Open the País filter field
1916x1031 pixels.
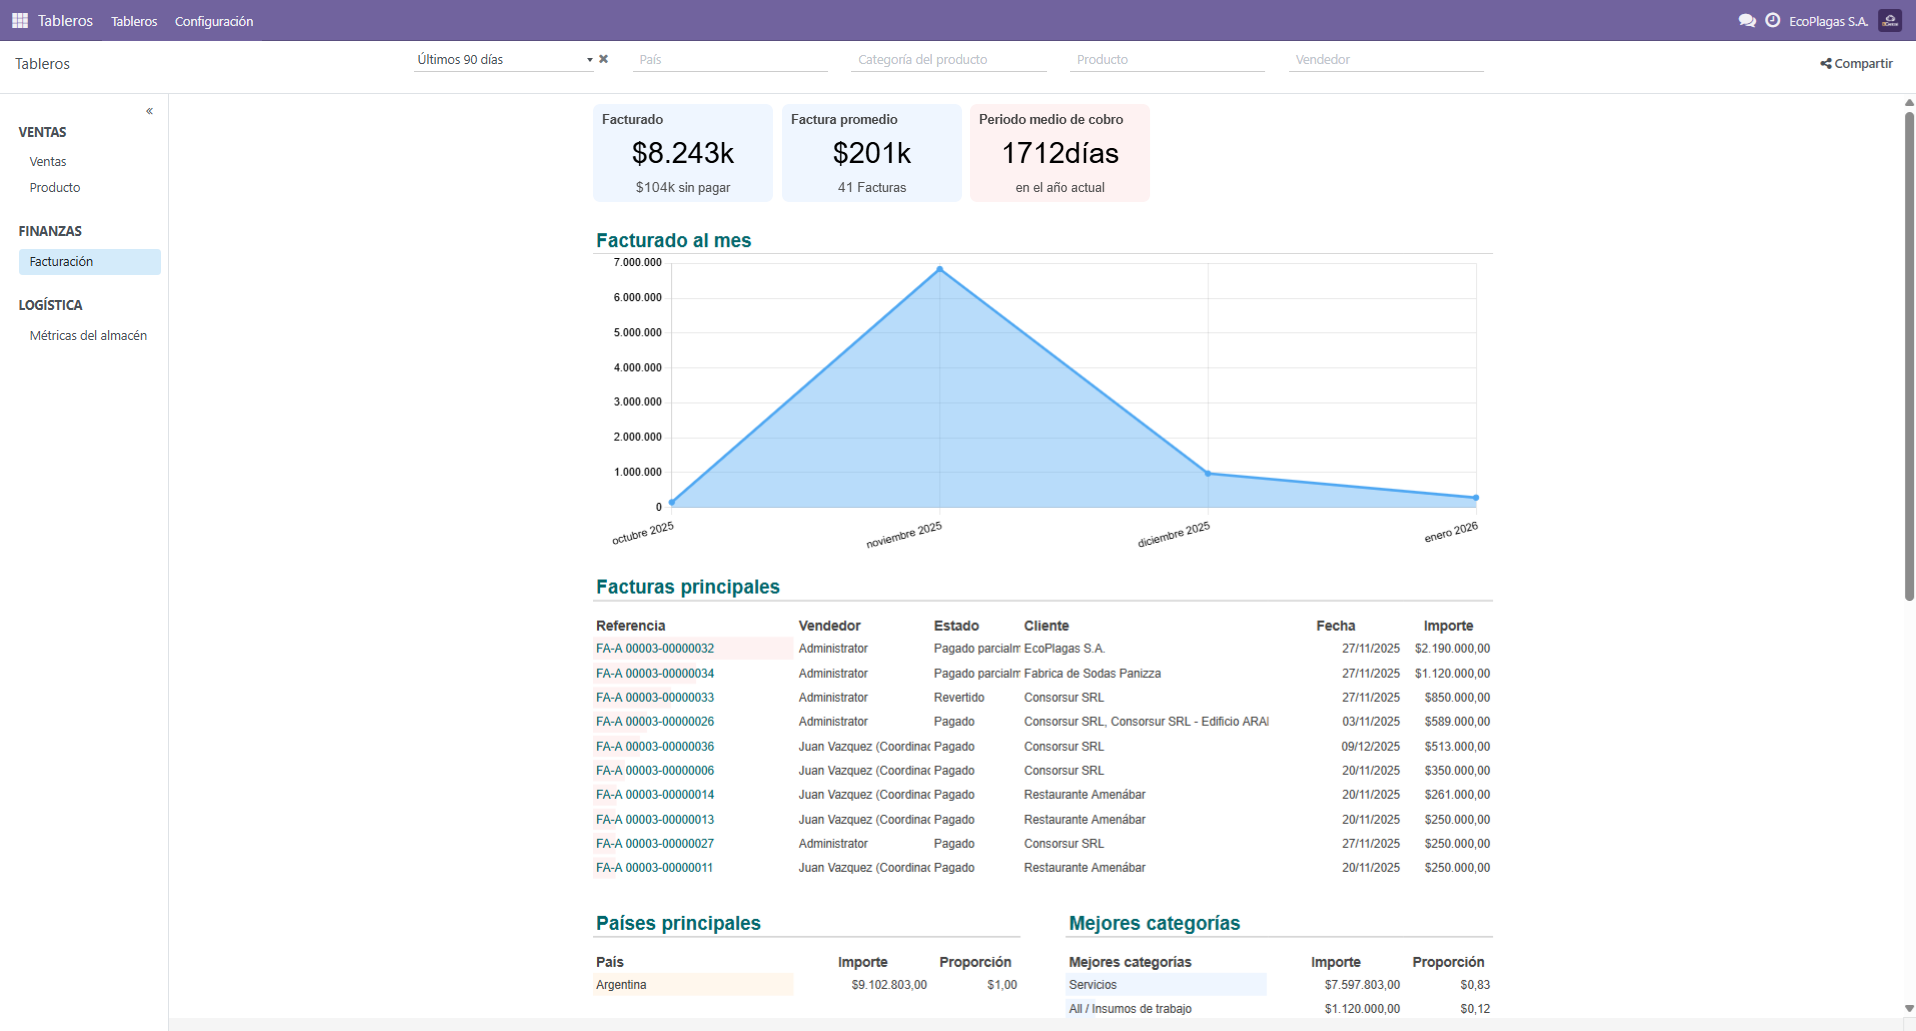[730, 60]
